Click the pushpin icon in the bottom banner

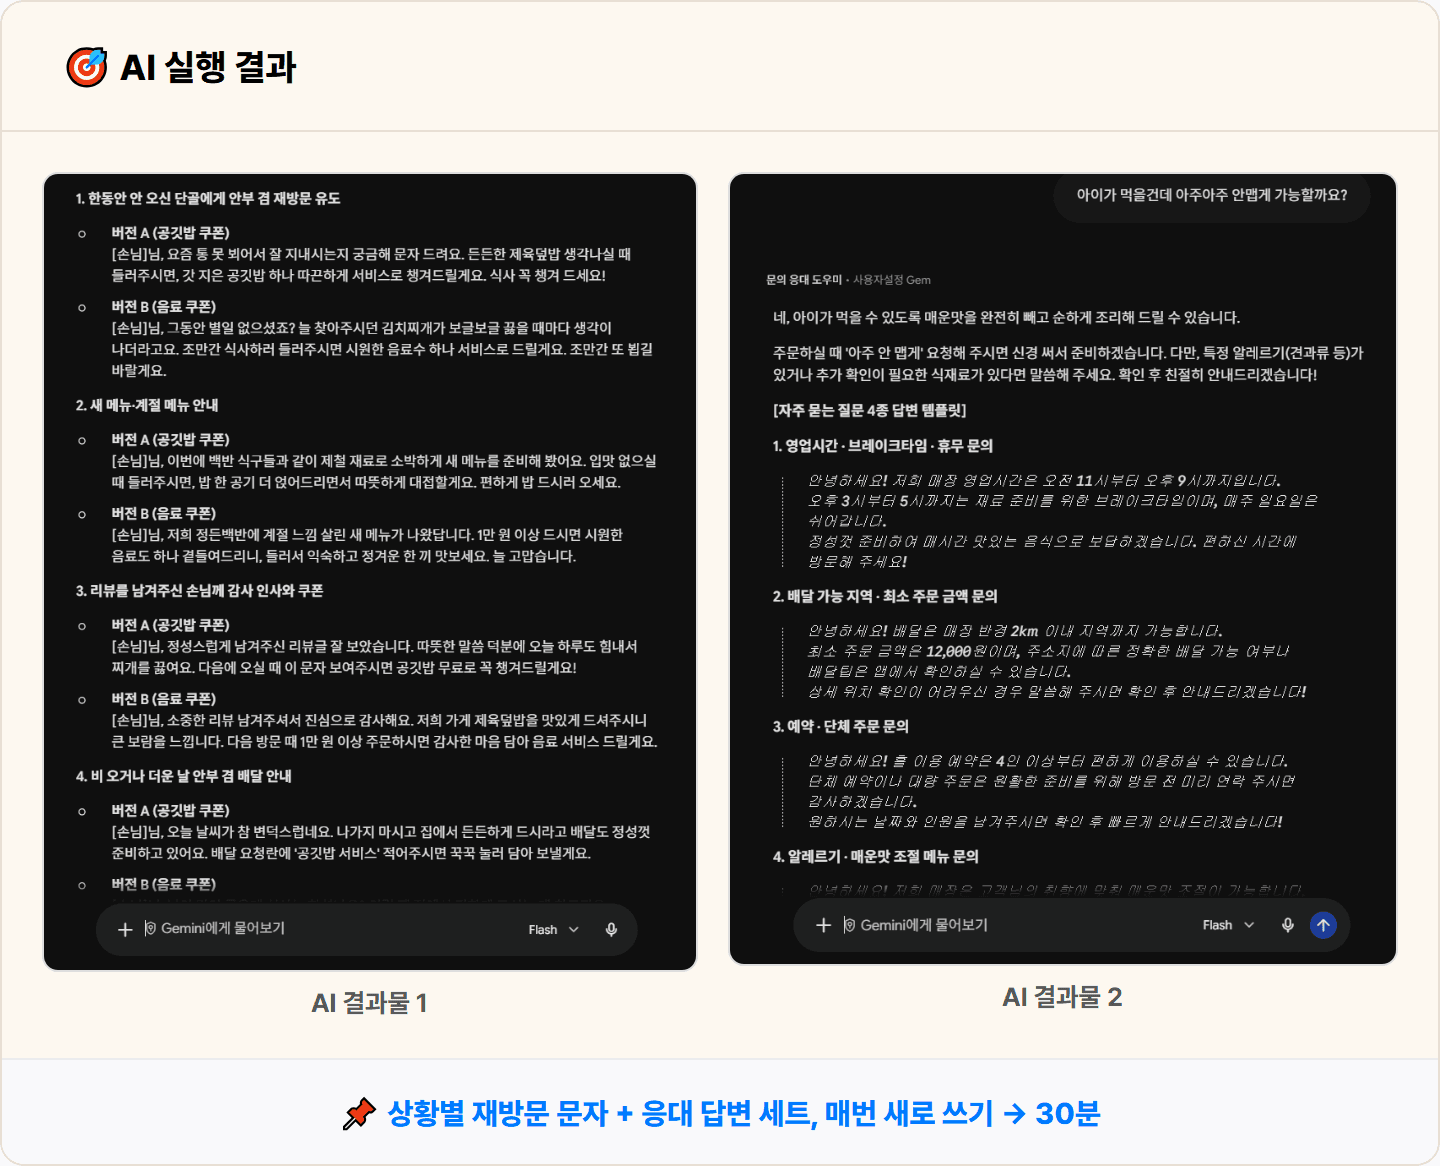[358, 1114]
